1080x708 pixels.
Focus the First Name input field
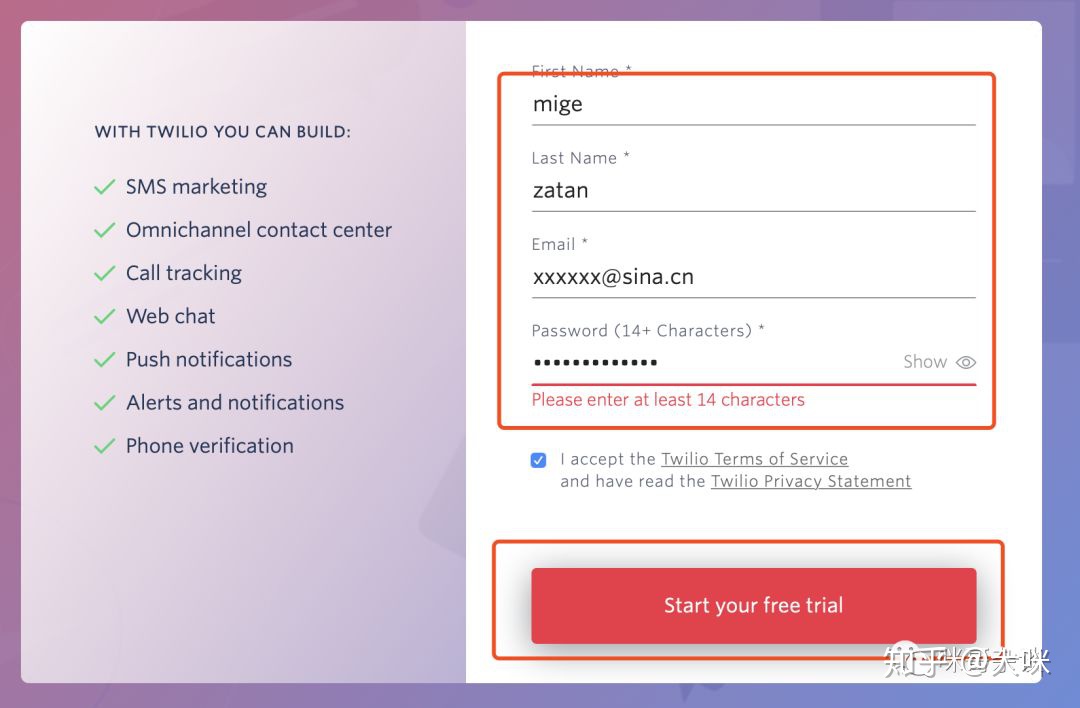coord(752,104)
